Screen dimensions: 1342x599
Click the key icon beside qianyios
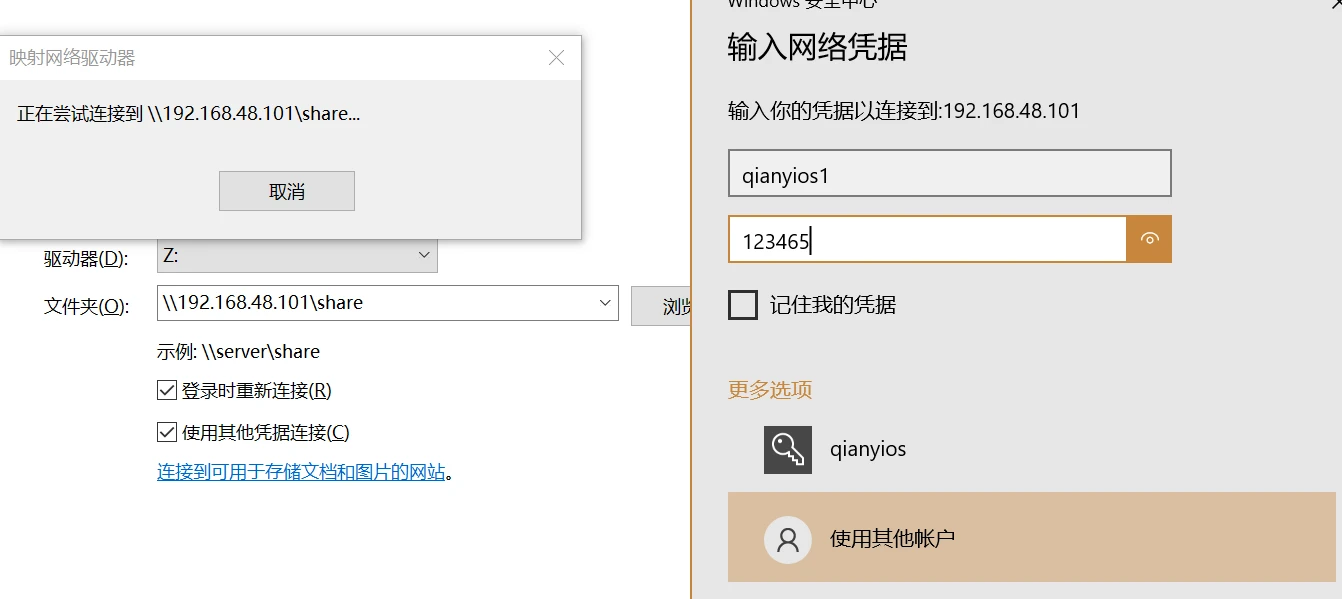pos(787,450)
